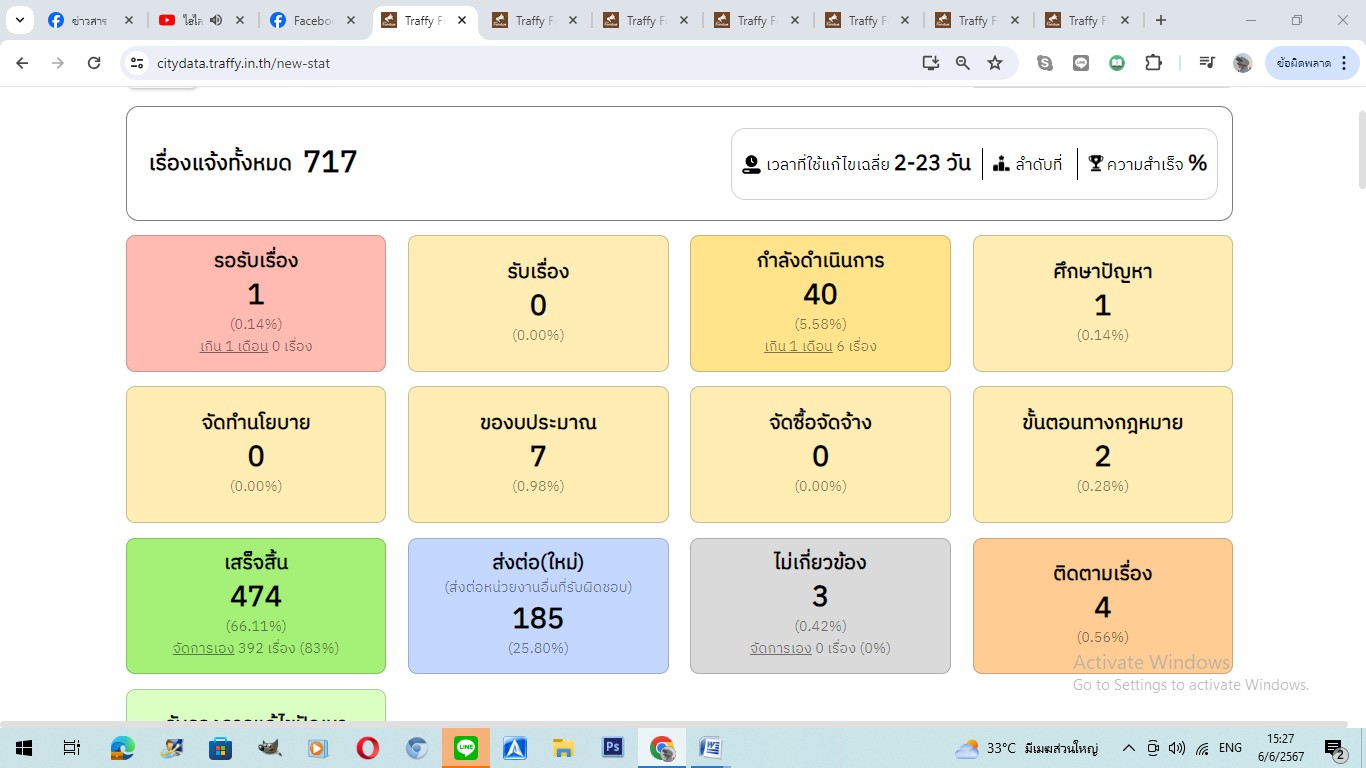The height and width of the screenshot is (768, 1366).
Task: Show hidden system tray icons chevron
Action: pyautogui.click(x=1128, y=748)
